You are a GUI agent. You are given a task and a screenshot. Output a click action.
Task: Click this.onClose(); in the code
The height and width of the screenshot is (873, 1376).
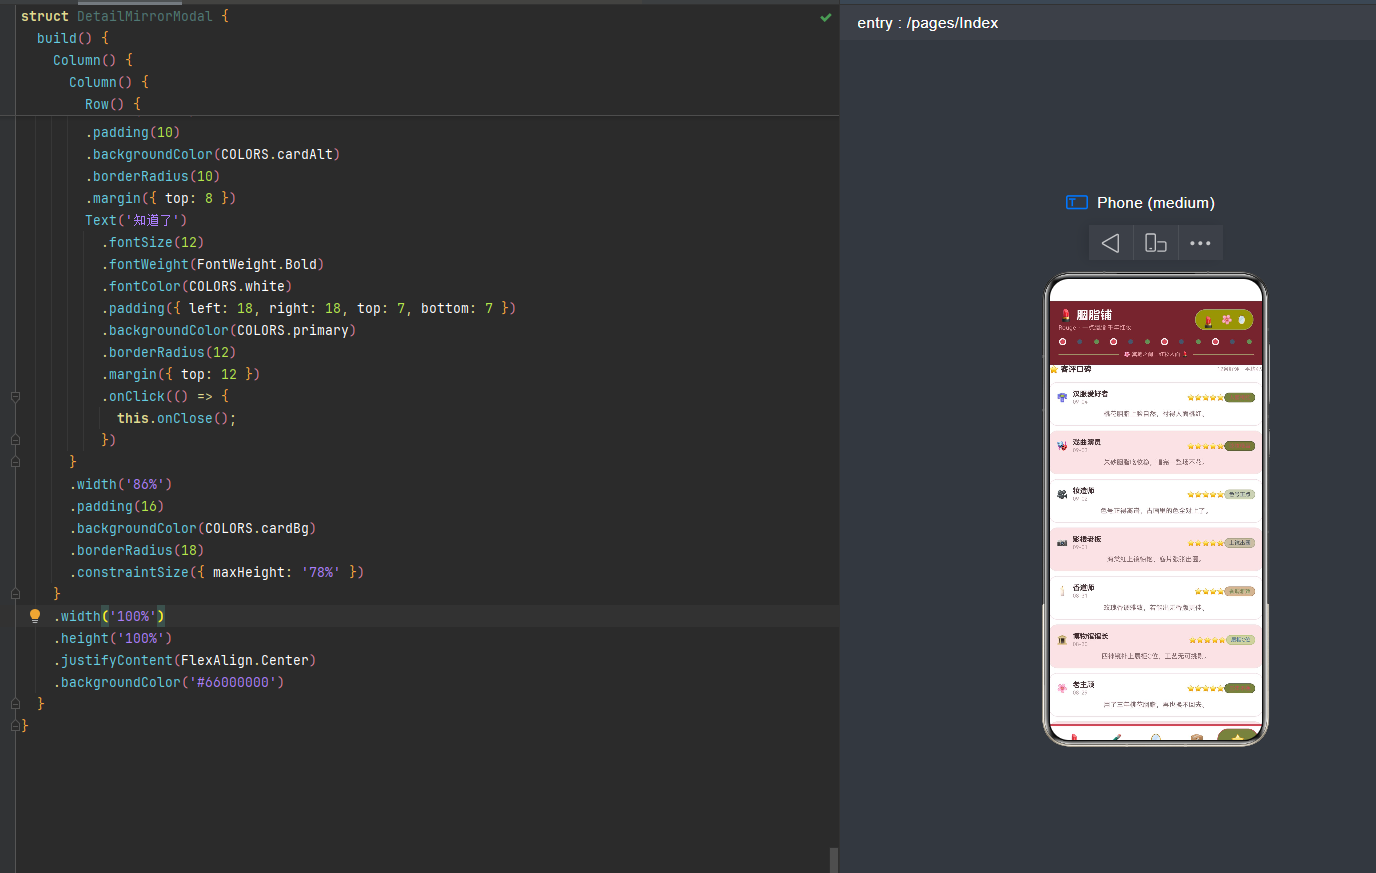tap(177, 418)
